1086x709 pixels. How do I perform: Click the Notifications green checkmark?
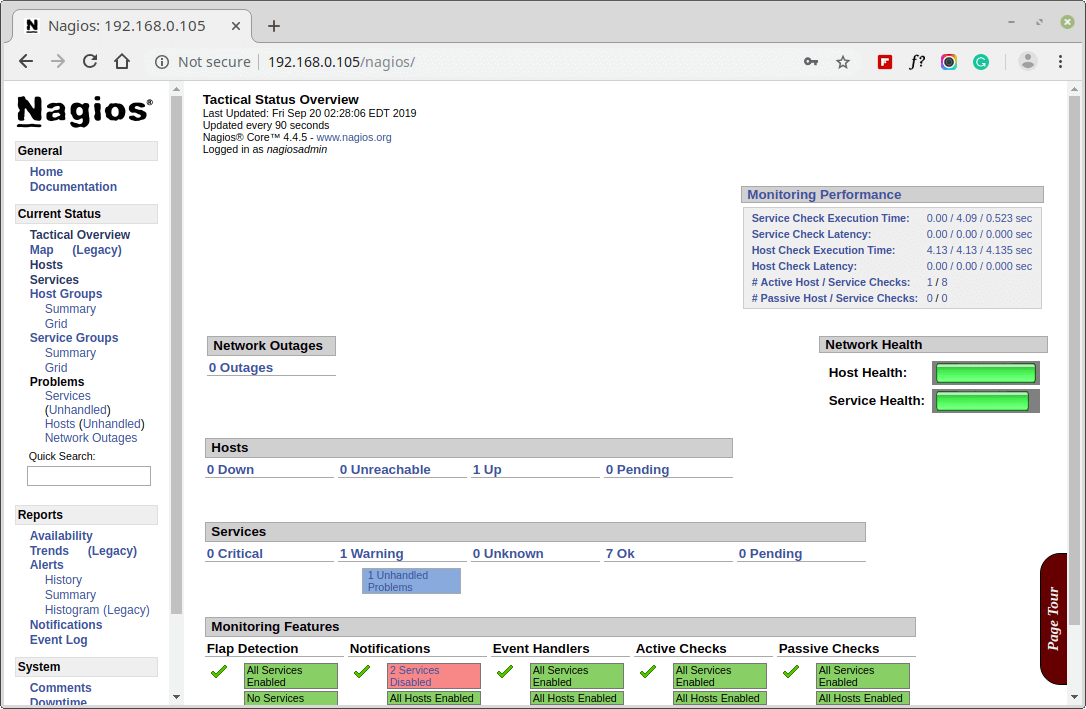tap(362, 672)
